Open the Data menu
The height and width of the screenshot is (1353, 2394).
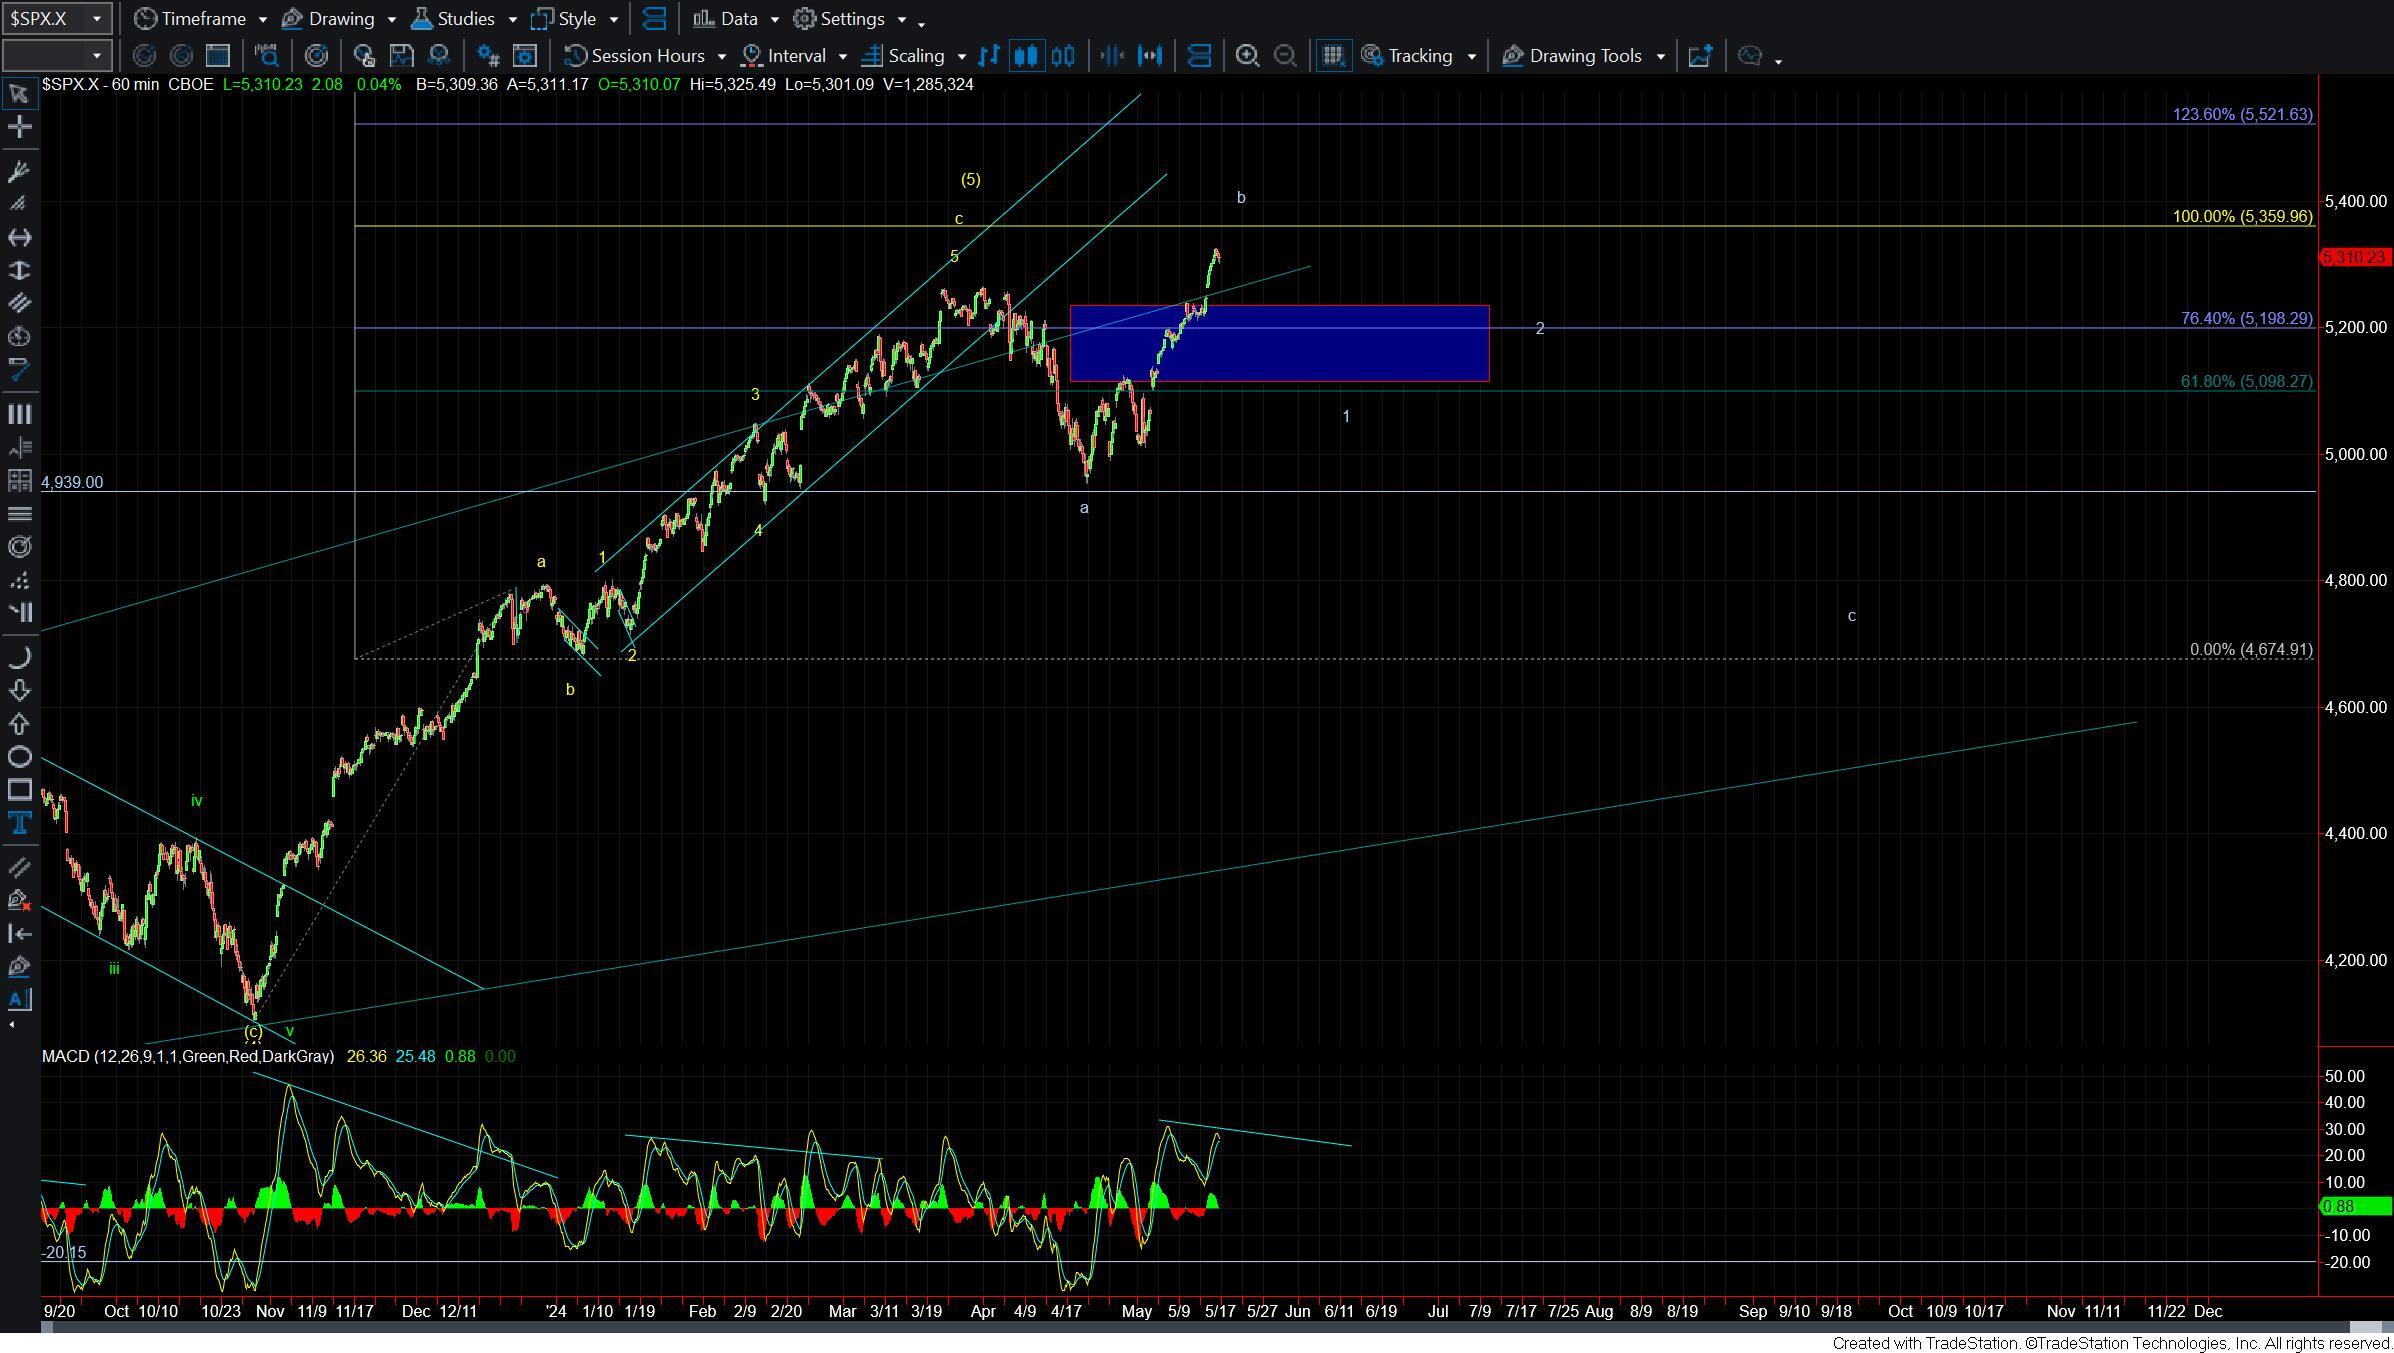tap(726, 19)
